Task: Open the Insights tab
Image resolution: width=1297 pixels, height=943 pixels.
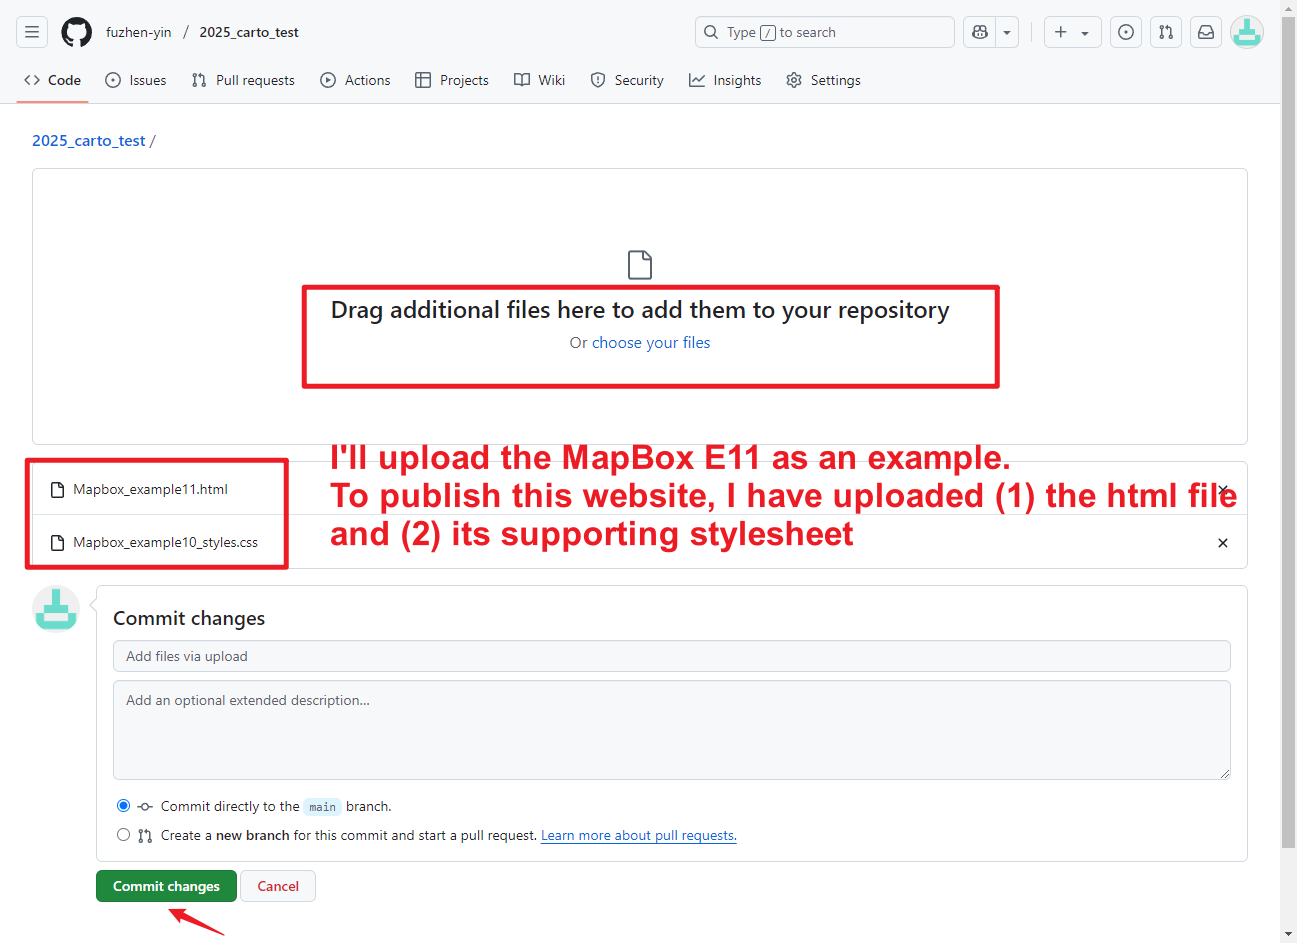Action: [725, 80]
